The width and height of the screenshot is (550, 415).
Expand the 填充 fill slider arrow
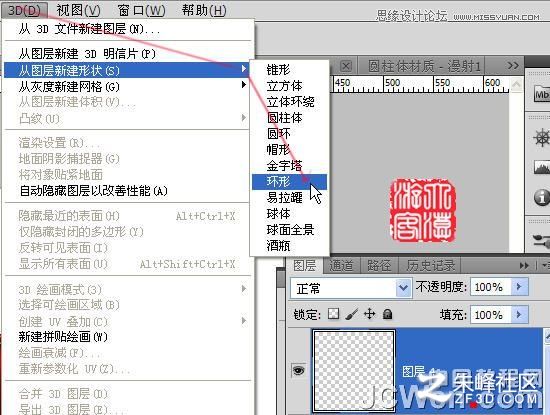(519, 314)
